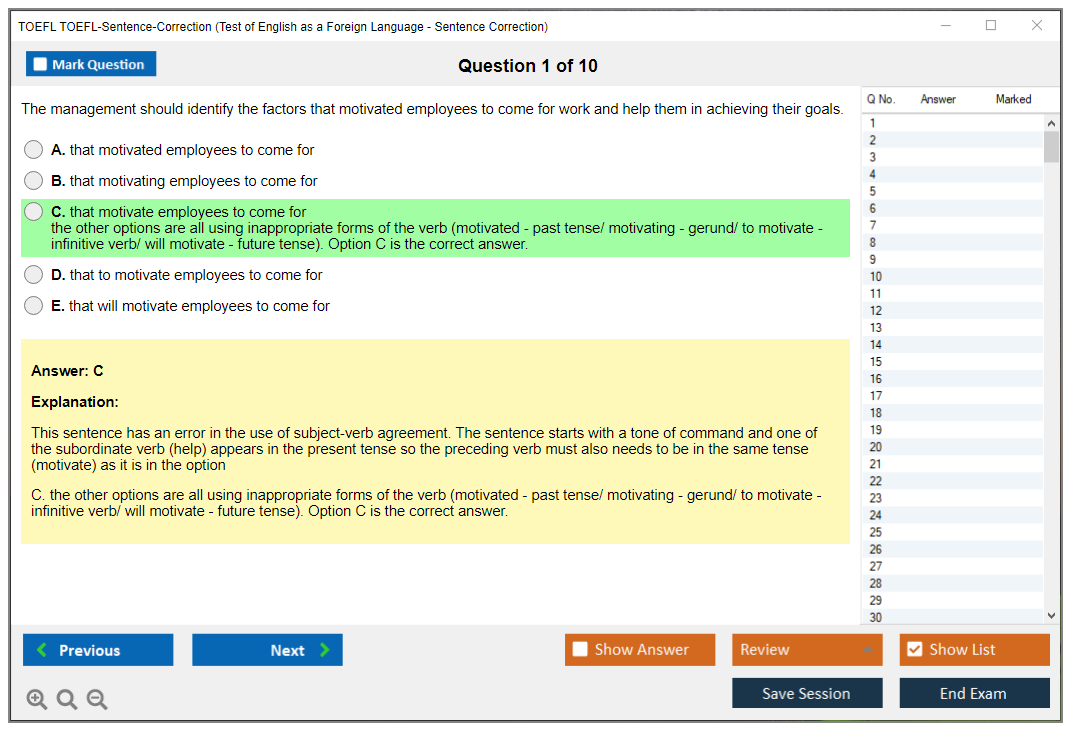Maximize the exam window

[991, 26]
